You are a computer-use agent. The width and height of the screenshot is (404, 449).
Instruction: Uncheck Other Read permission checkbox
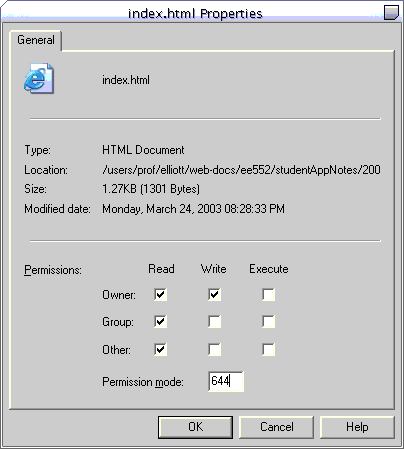pyautogui.click(x=160, y=350)
